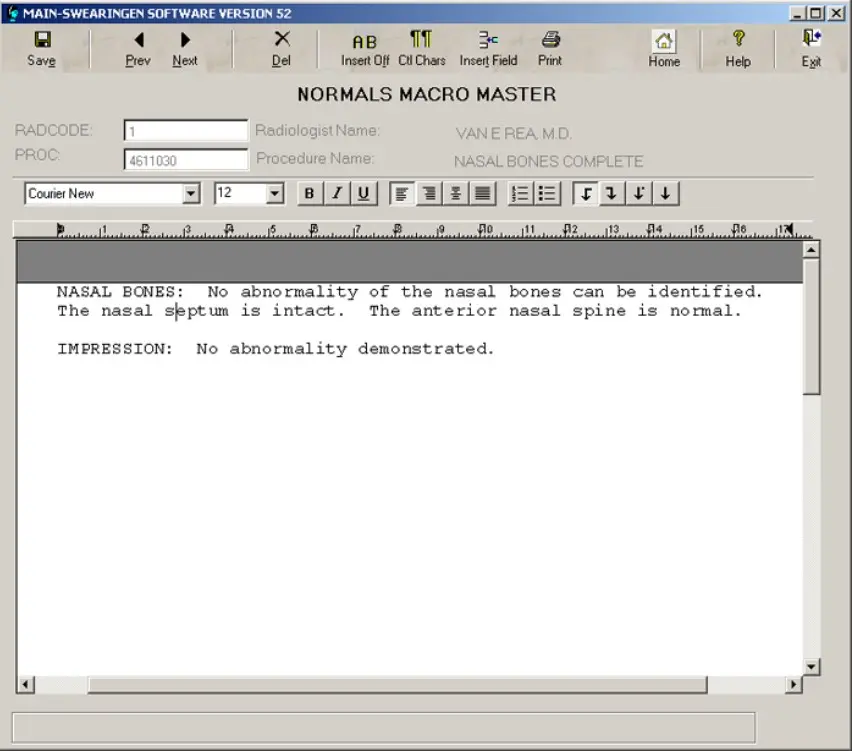Toggle italic formatting
The width and height of the screenshot is (852, 751).
337,194
